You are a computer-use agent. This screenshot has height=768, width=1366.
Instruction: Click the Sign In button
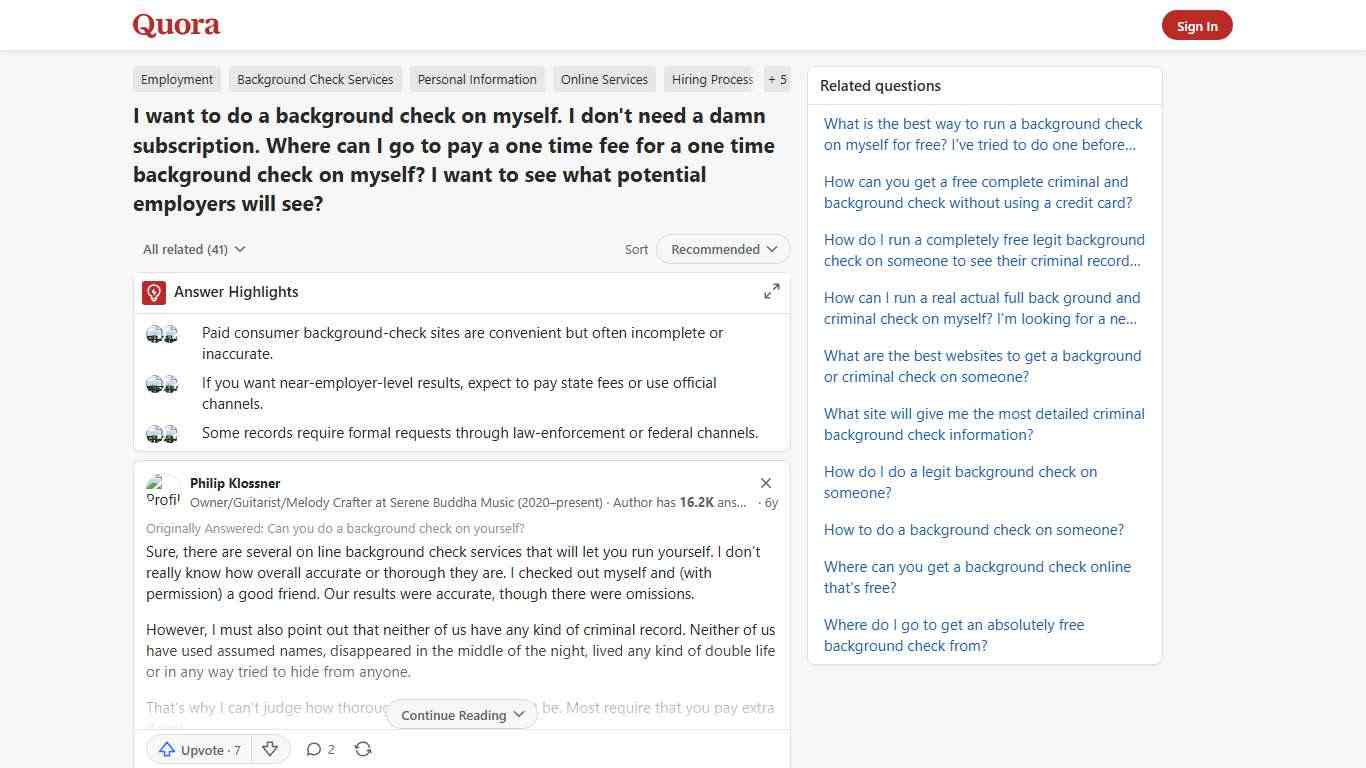(x=1197, y=25)
